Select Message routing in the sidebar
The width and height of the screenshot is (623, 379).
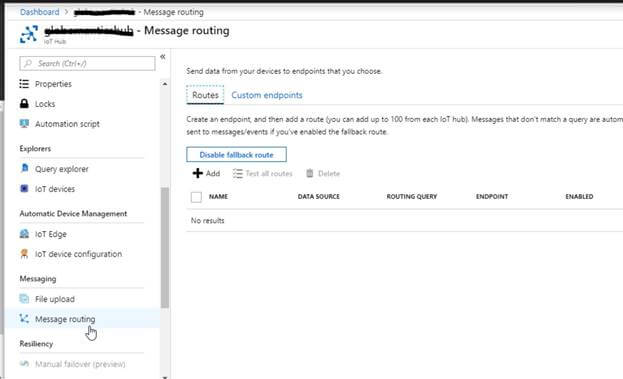81,319
